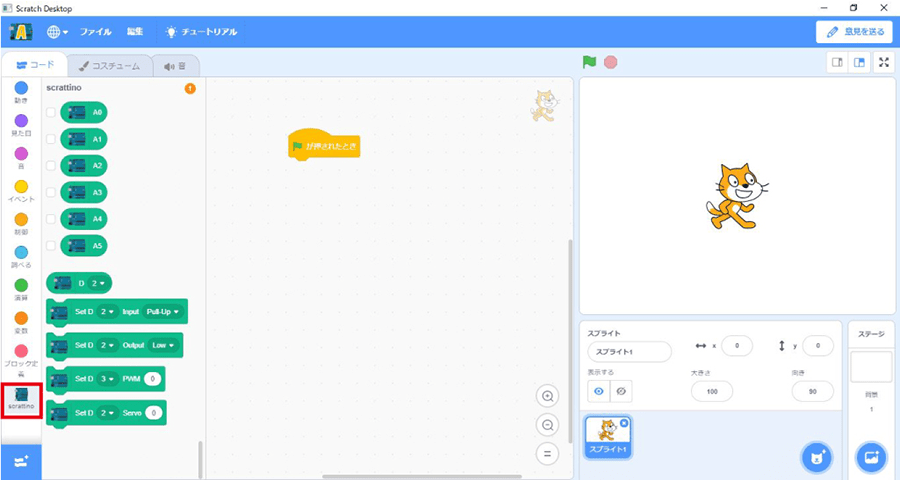This screenshot has height=480, width=900.
Task: Click the Servo angle value field
Action: (154, 413)
